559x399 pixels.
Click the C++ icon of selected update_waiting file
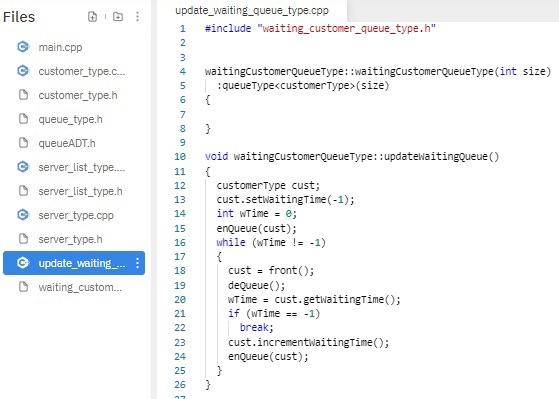click(23, 263)
